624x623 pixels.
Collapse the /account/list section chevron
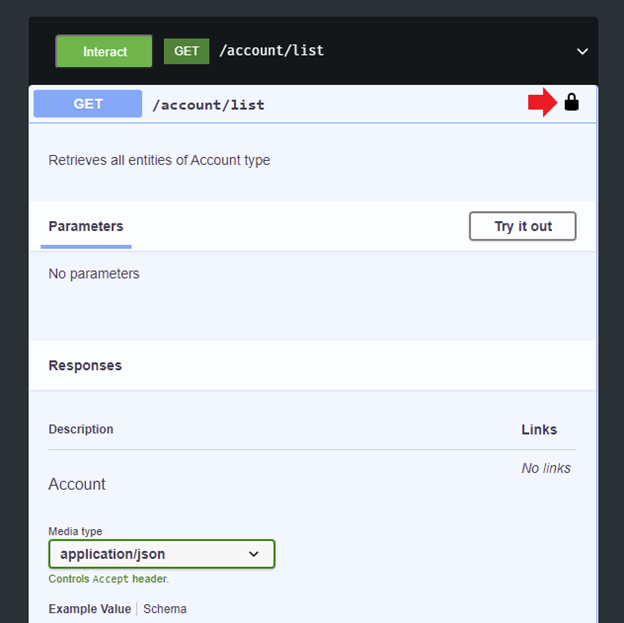click(x=582, y=51)
